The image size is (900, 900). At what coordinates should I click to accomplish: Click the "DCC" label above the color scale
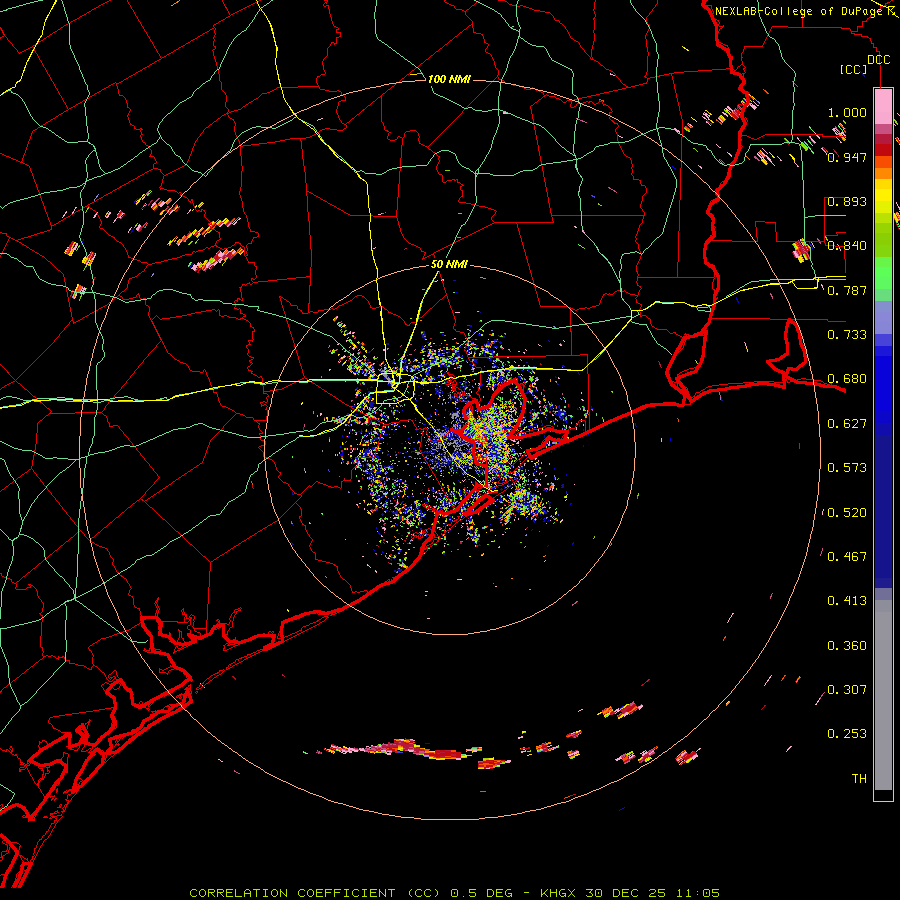point(878,60)
